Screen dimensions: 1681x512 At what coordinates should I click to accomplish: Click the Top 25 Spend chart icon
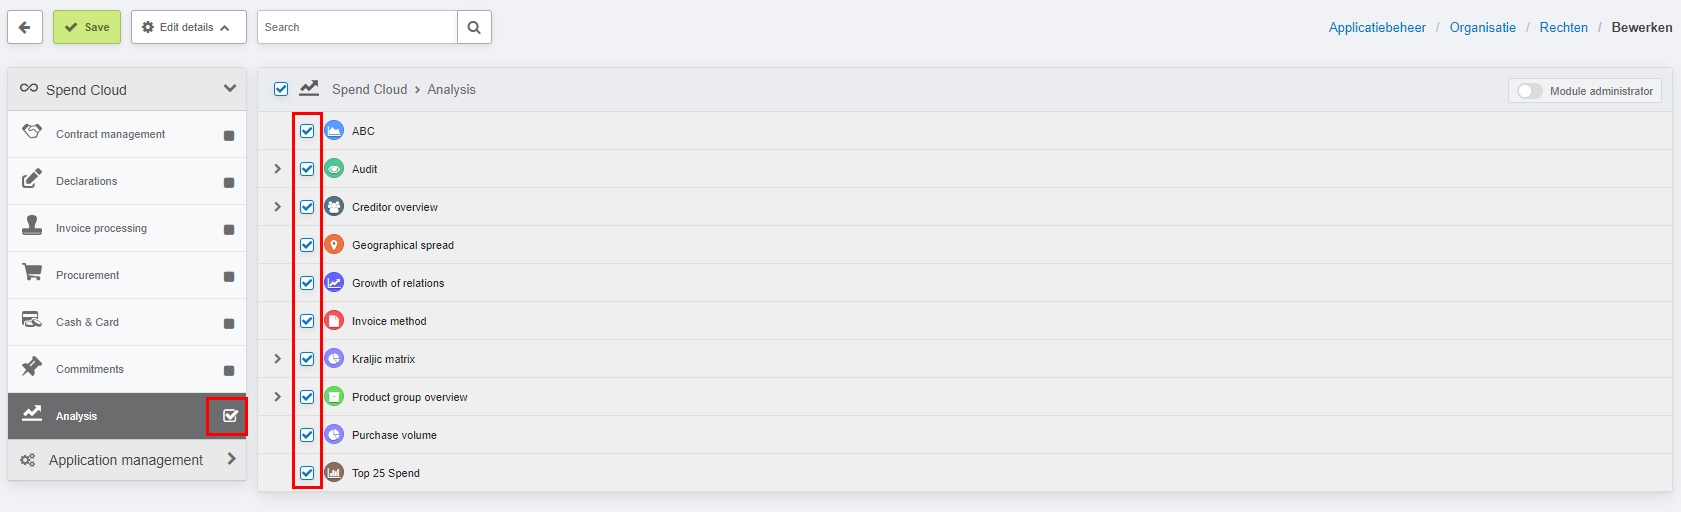tap(334, 473)
